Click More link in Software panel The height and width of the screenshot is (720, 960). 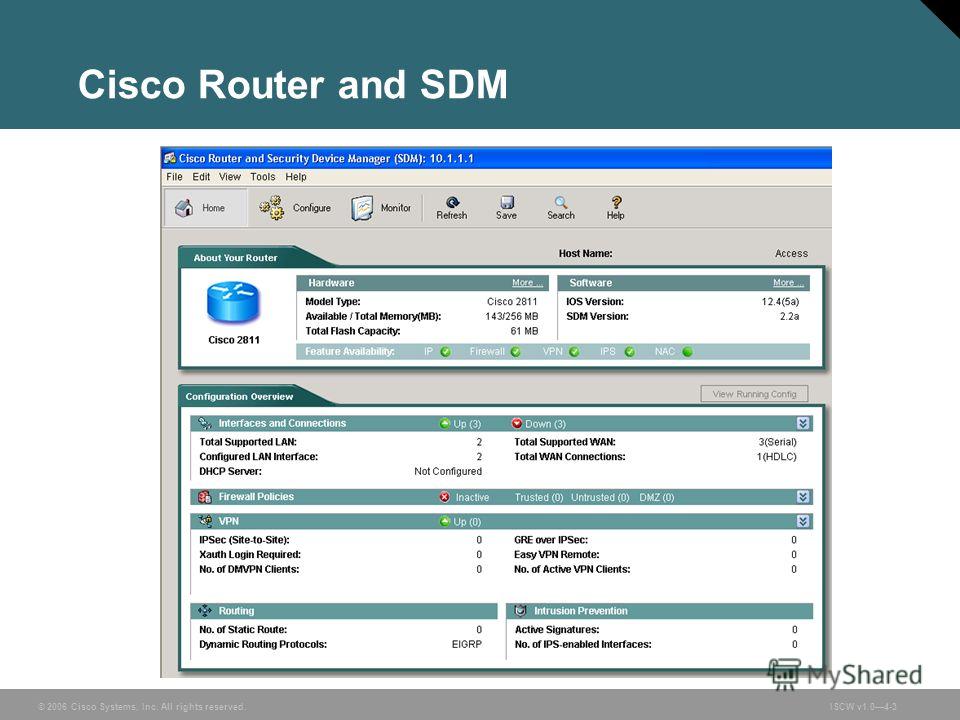[x=788, y=283]
